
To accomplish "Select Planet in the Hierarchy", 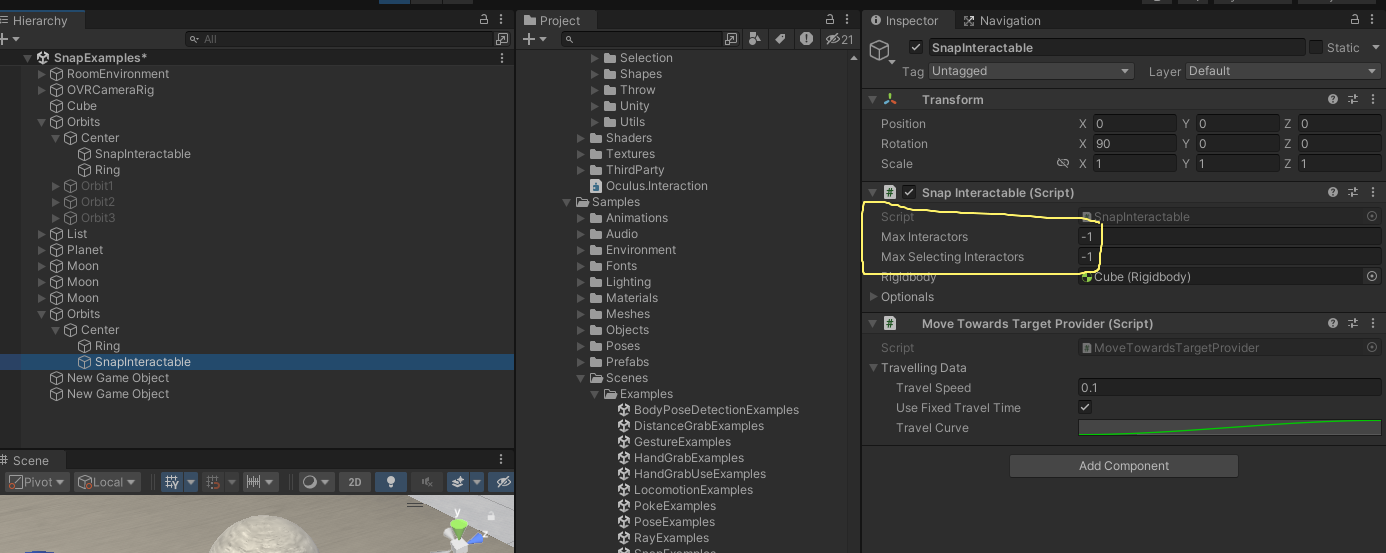I will [x=84, y=250].
